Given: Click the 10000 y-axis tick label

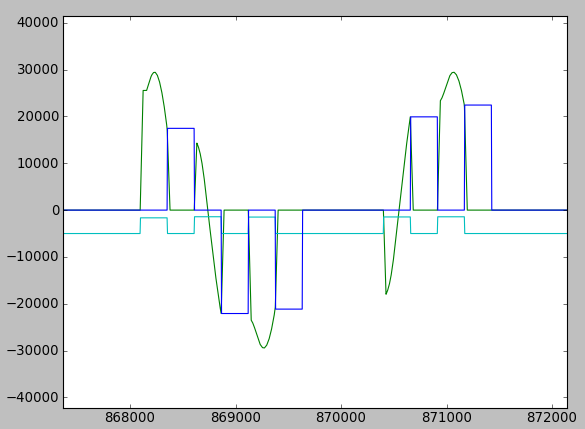Looking at the screenshot, I should [x=38, y=163].
